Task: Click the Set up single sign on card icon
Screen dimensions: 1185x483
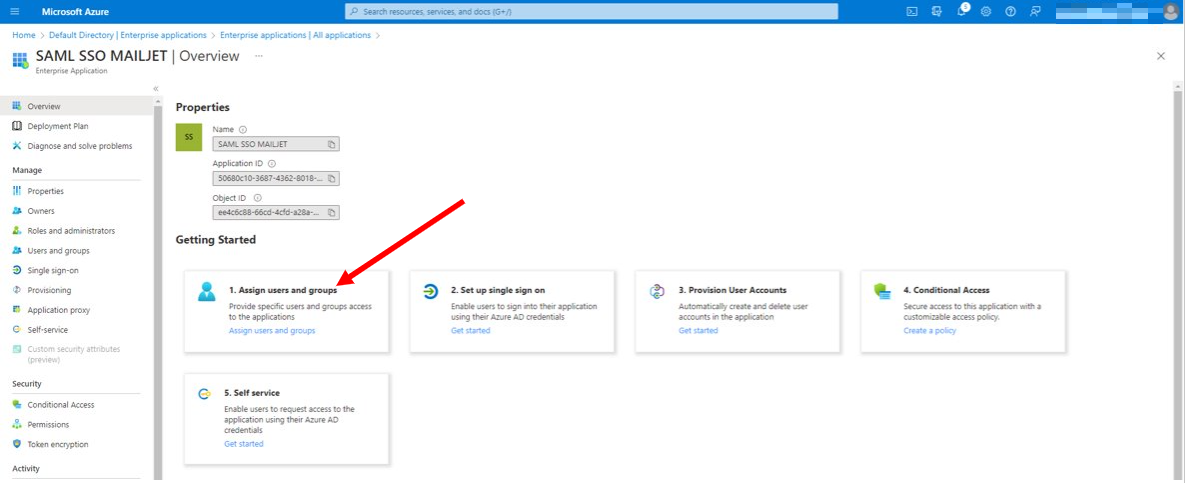Action: click(x=430, y=292)
